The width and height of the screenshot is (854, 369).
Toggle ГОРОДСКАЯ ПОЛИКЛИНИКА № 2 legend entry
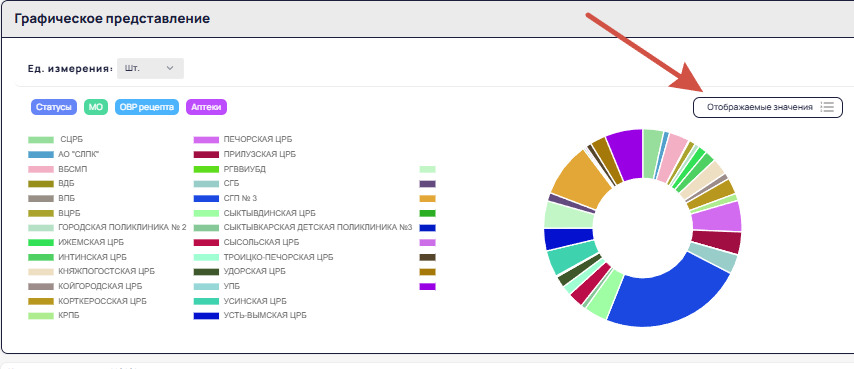(x=107, y=227)
